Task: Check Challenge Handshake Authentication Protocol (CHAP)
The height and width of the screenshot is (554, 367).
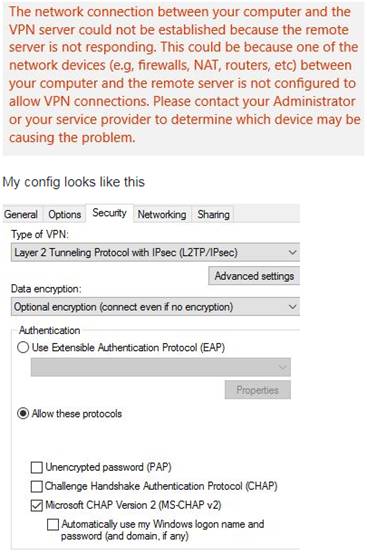Action: pos(36,486)
